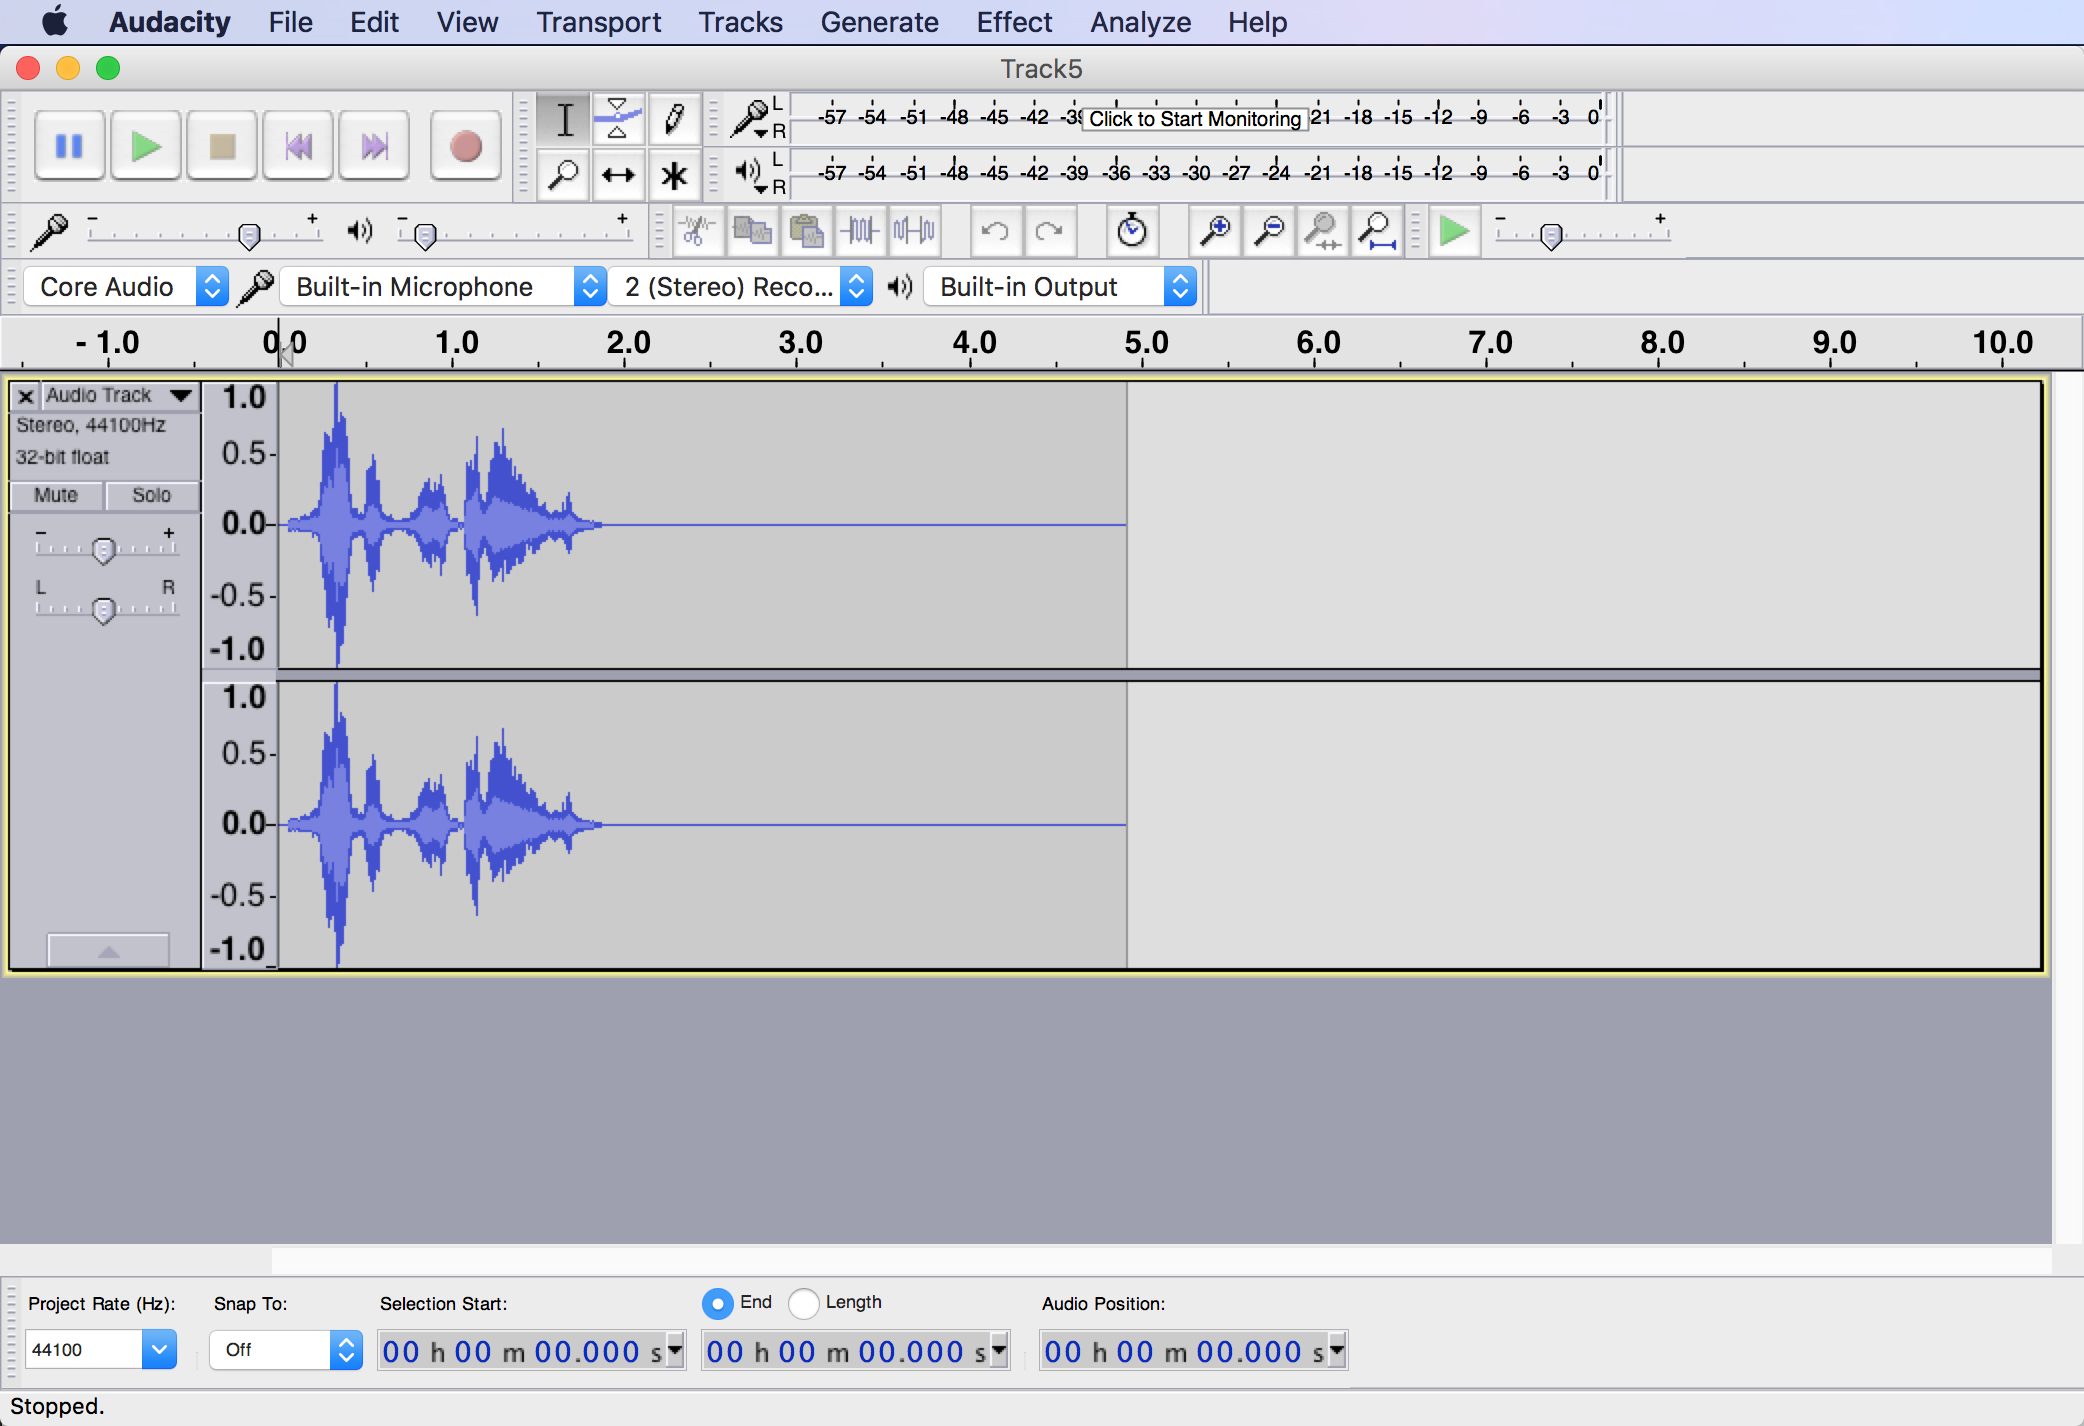Screen dimensions: 2084x1426
Task: Click the Fit Project zoom icon
Action: coord(1377,231)
